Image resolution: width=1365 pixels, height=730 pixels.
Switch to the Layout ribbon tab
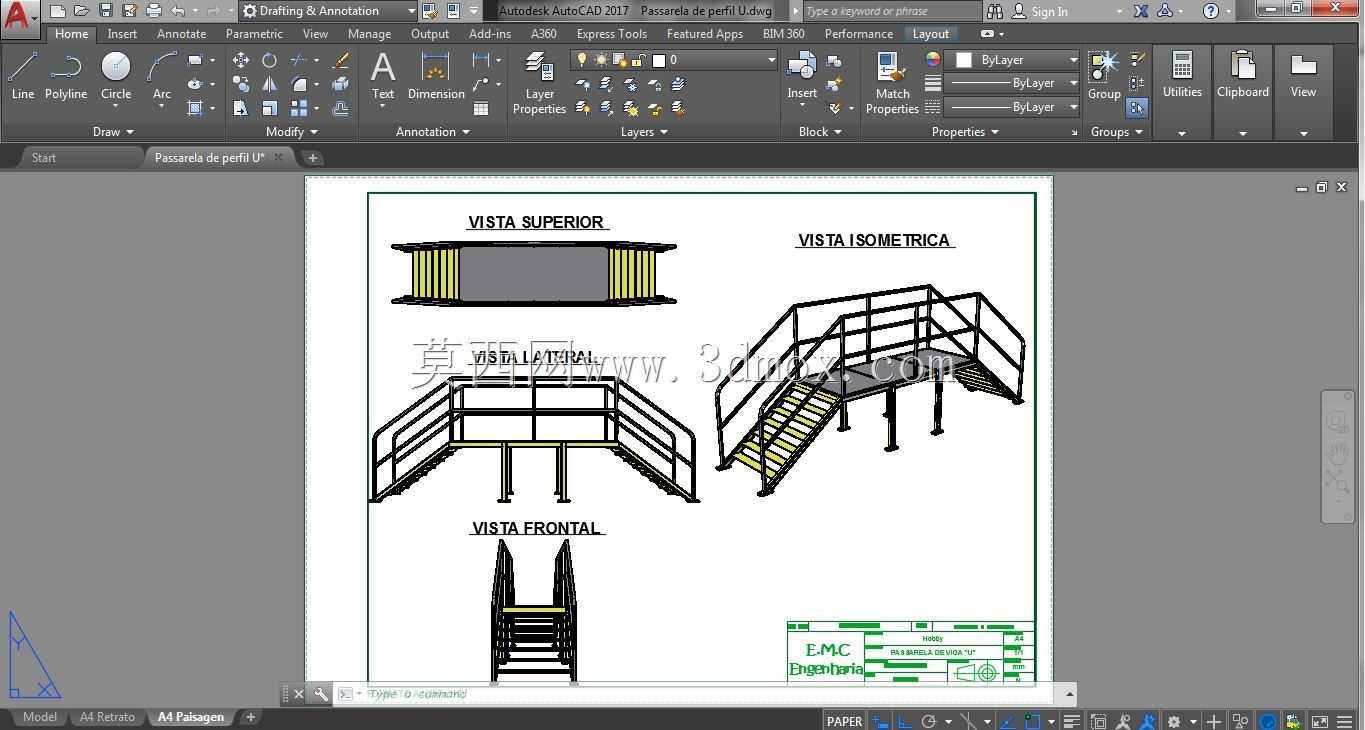(x=930, y=33)
